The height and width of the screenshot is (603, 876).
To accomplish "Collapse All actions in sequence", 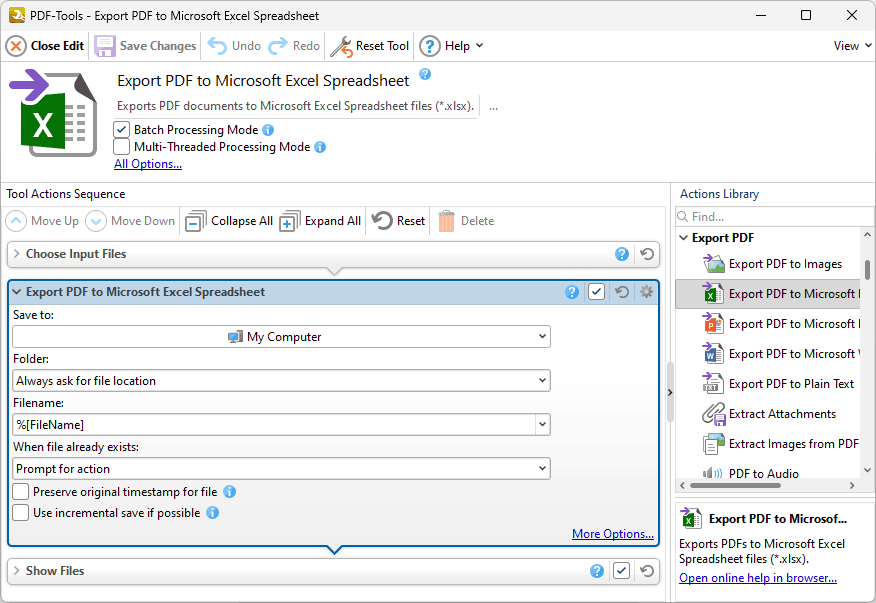I will tap(229, 221).
